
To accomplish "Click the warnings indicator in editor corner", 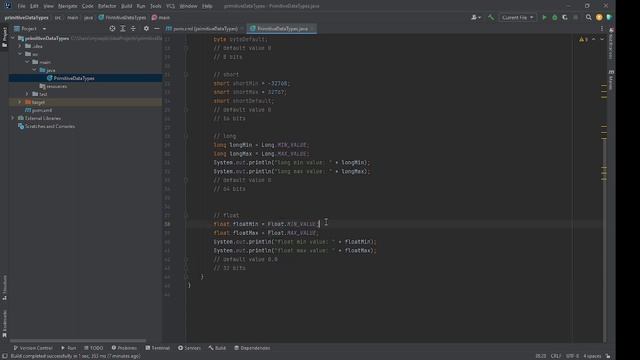I will pos(583,39).
